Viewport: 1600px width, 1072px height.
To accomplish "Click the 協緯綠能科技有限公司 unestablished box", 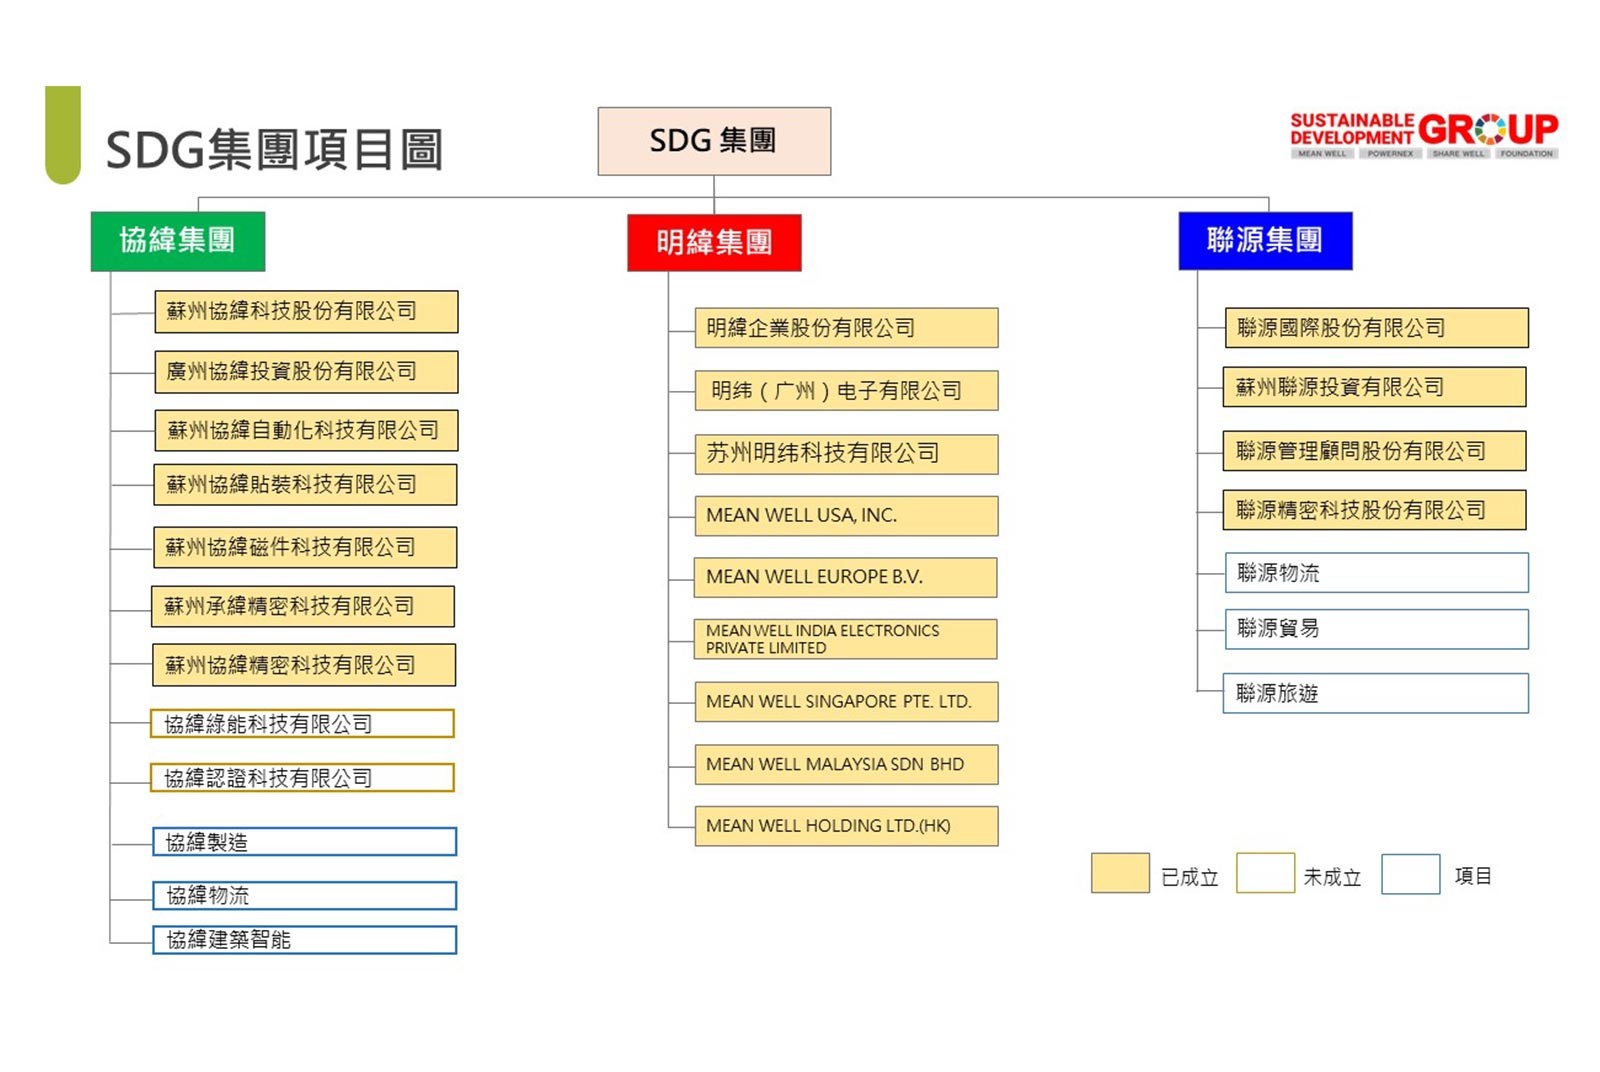I will coord(304,724).
